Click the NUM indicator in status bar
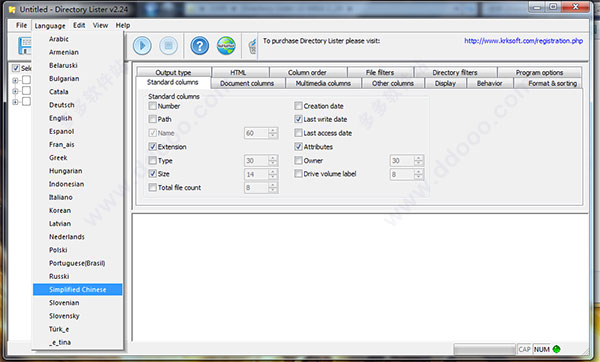Screen dimensions: 600x362 542,349
